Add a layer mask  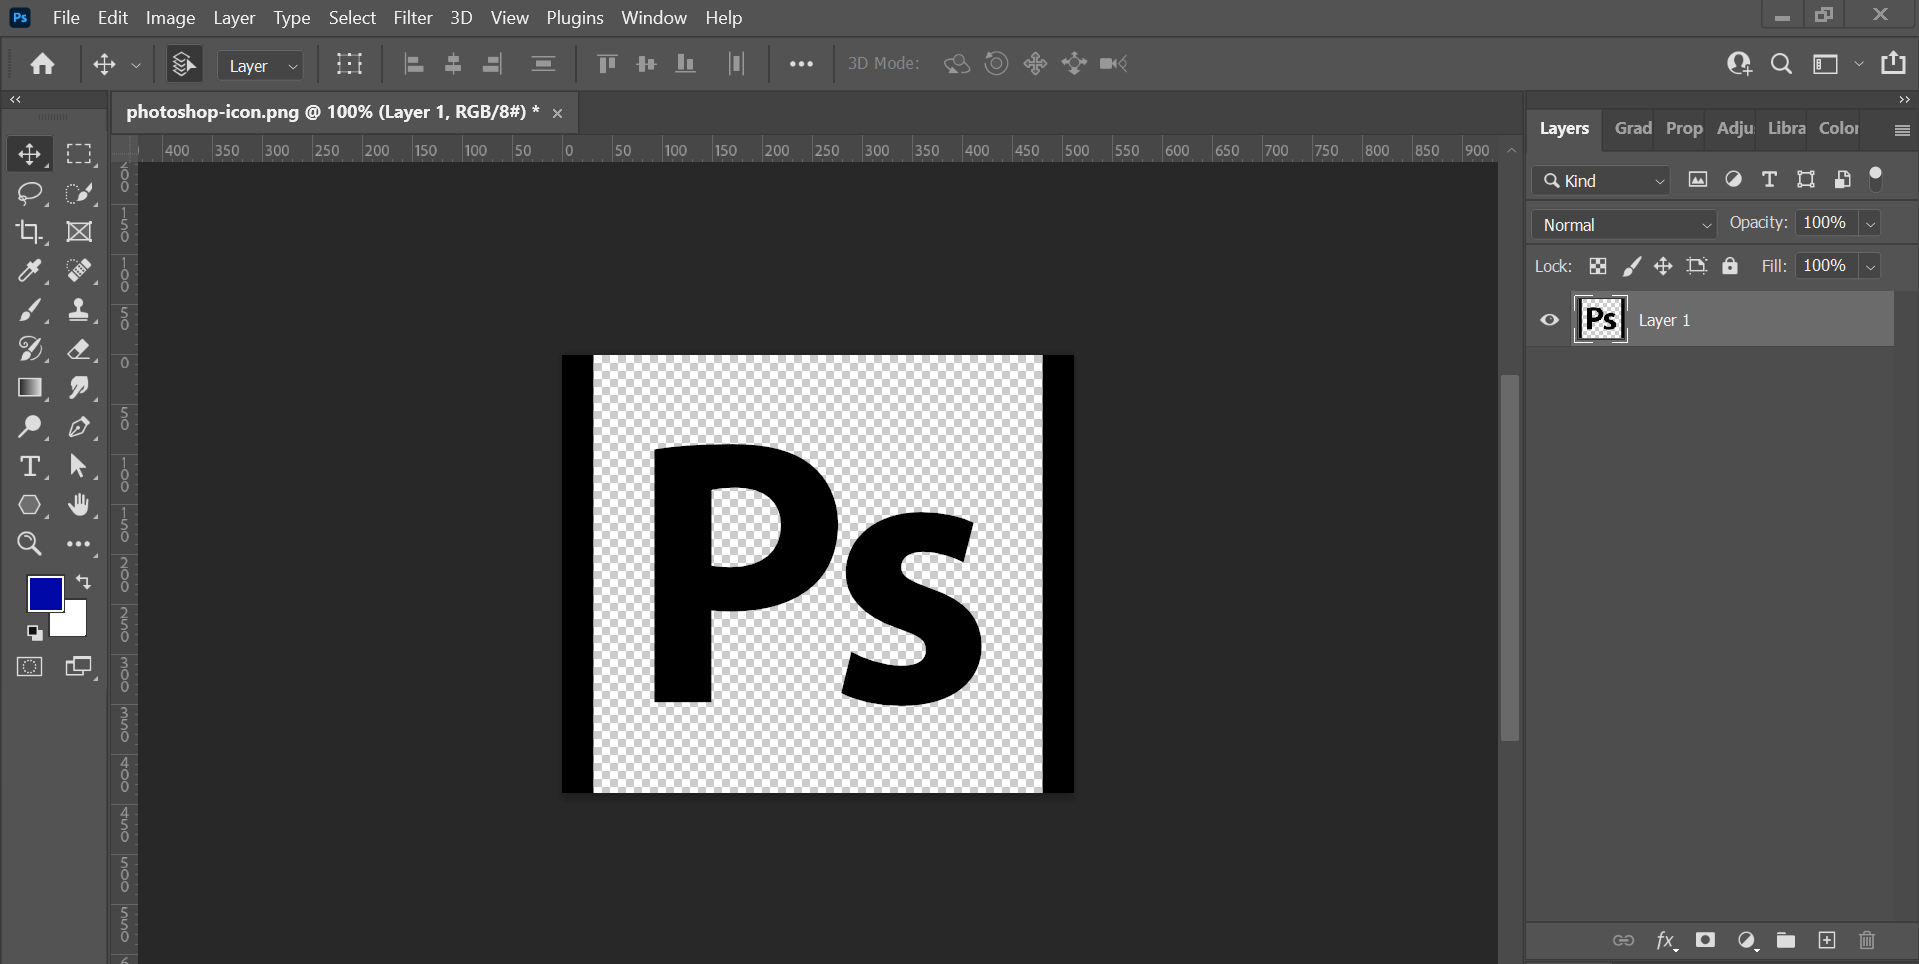click(x=1705, y=940)
